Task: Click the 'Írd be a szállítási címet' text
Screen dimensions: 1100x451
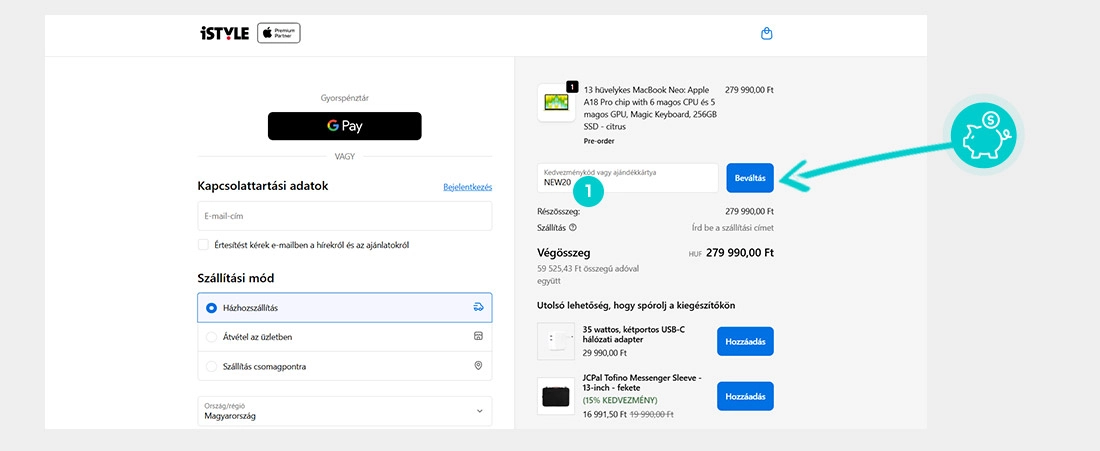Action: 732,227
